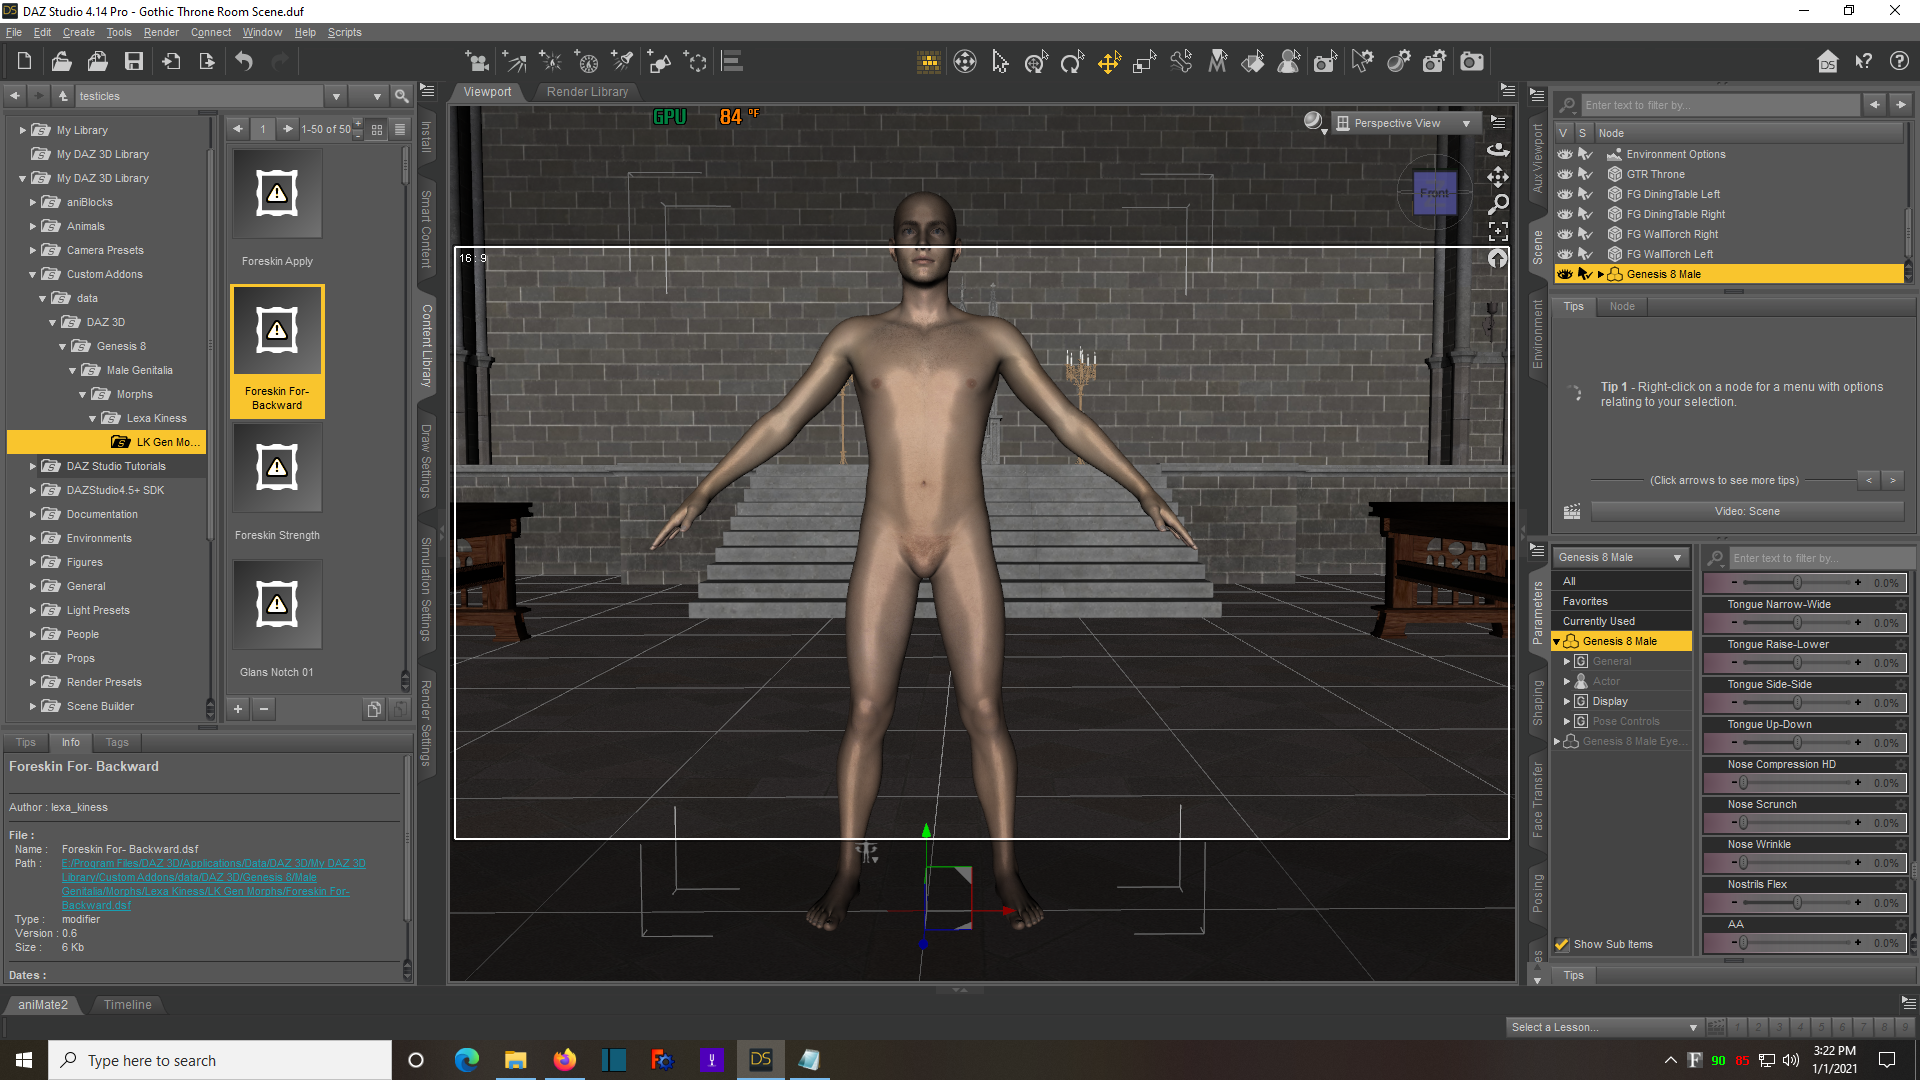
Task: Open the Foreskin For-Backward.dsf file path link
Action: coord(213,885)
